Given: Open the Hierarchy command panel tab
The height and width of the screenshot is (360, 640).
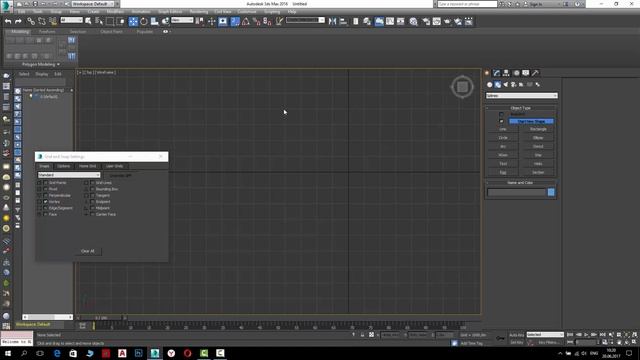Looking at the screenshot, I should (506, 73).
